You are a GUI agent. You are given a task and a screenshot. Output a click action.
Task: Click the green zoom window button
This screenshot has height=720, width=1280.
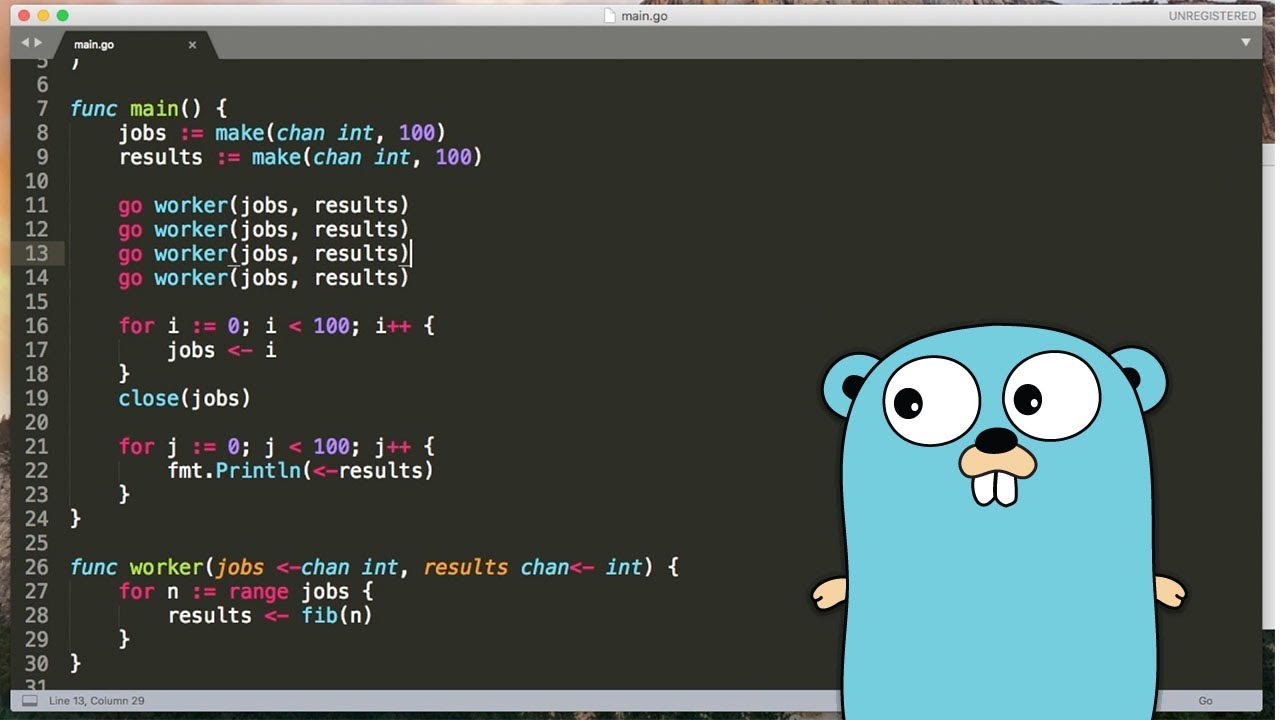(62, 16)
